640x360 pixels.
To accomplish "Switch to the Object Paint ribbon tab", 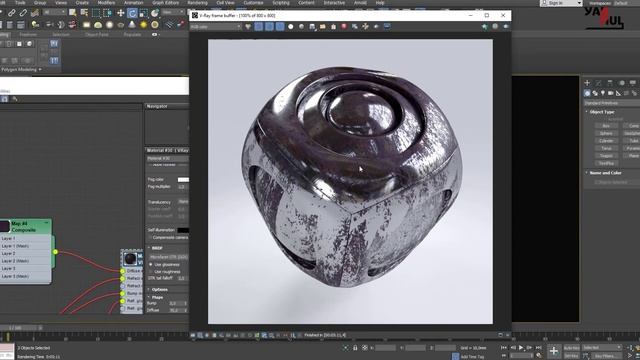I will pos(97,35).
